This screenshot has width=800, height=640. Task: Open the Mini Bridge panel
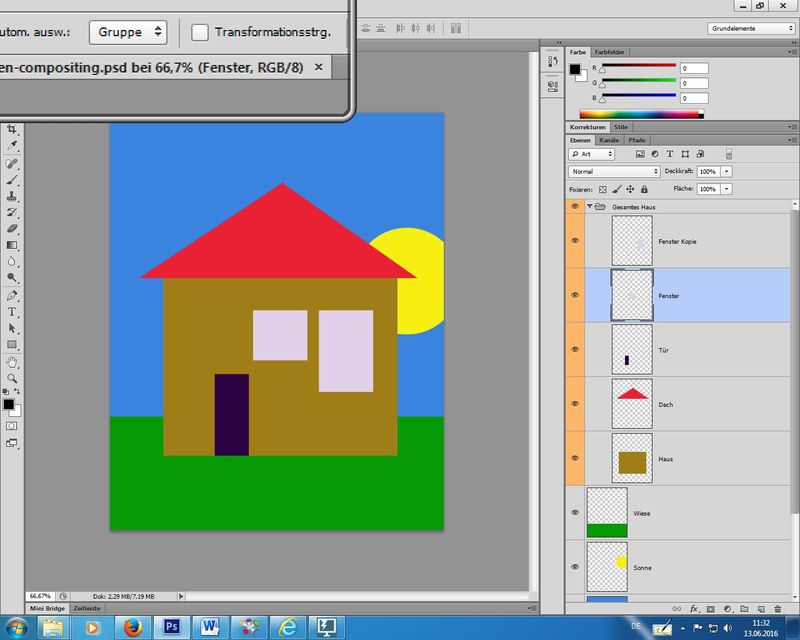[x=48, y=608]
